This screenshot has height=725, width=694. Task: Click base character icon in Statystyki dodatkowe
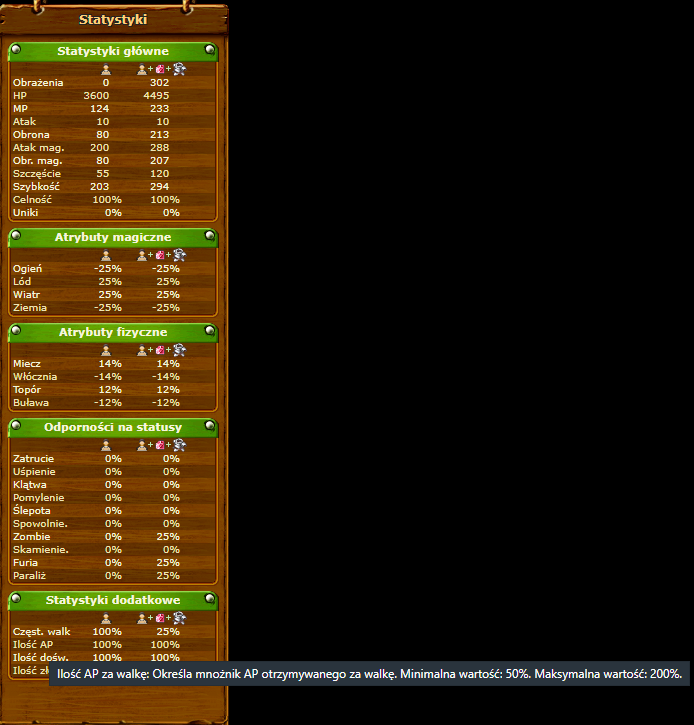click(x=107, y=618)
